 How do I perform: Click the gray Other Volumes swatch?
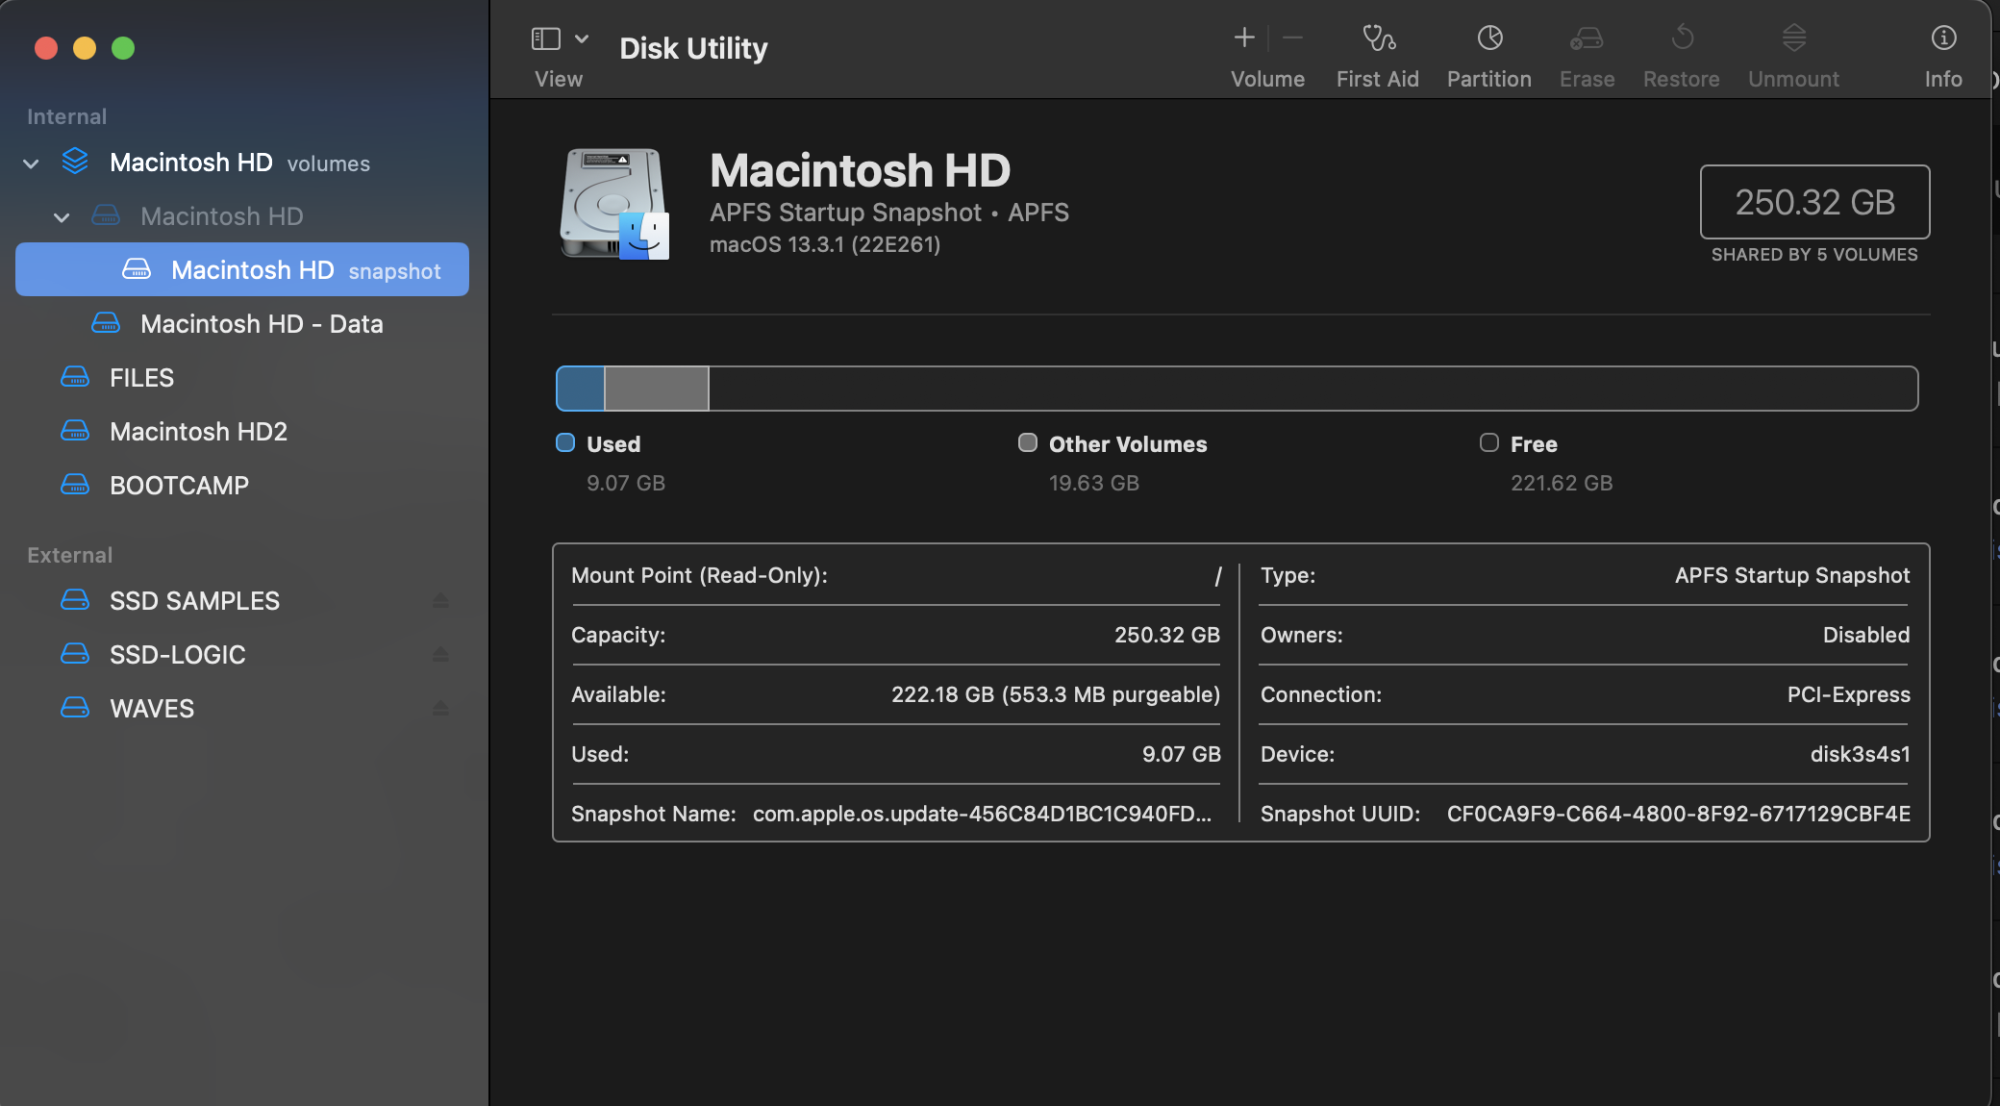[1027, 443]
